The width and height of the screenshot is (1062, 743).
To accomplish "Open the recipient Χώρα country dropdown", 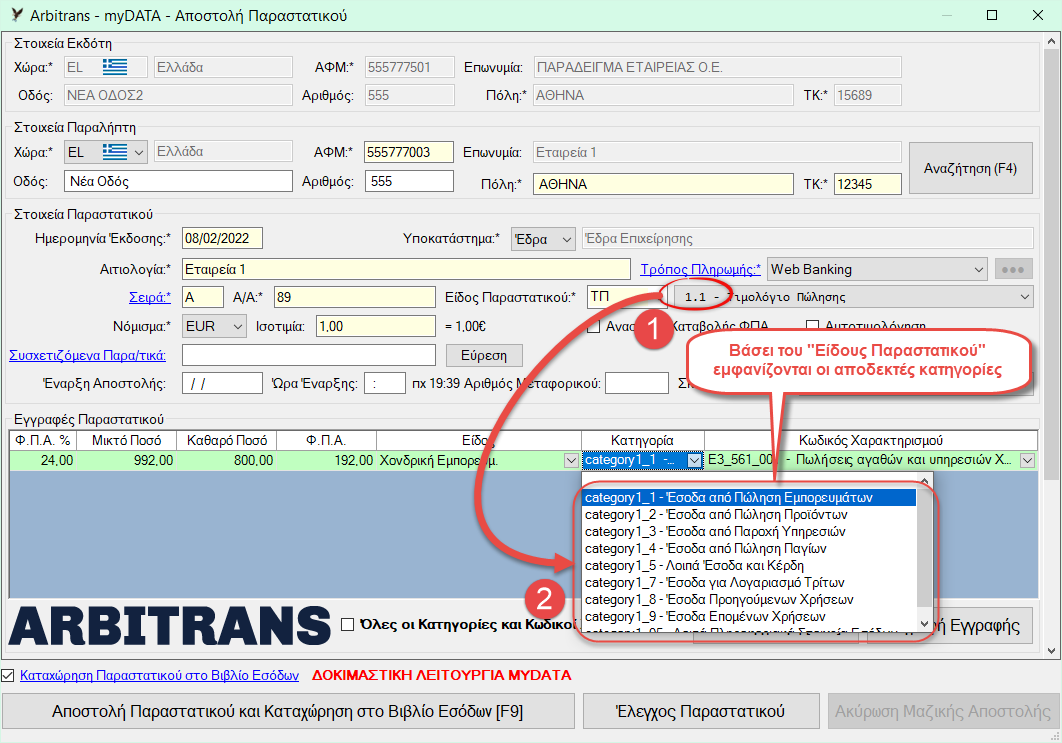I will (138, 152).
